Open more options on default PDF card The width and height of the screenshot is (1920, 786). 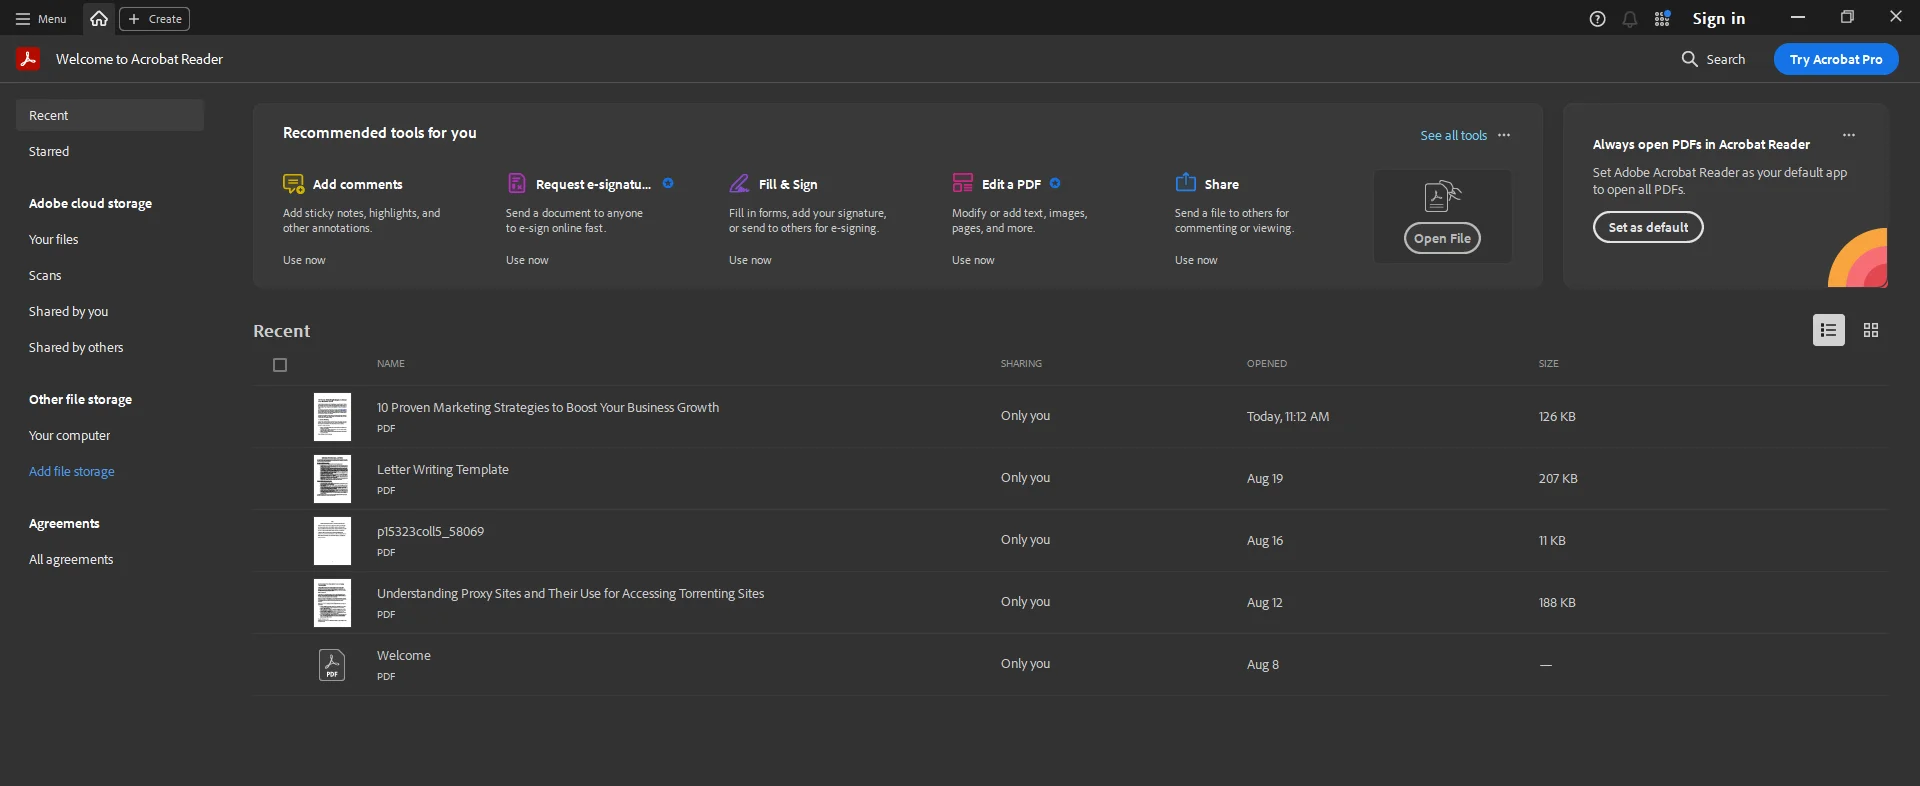[x=1849, y=135]
